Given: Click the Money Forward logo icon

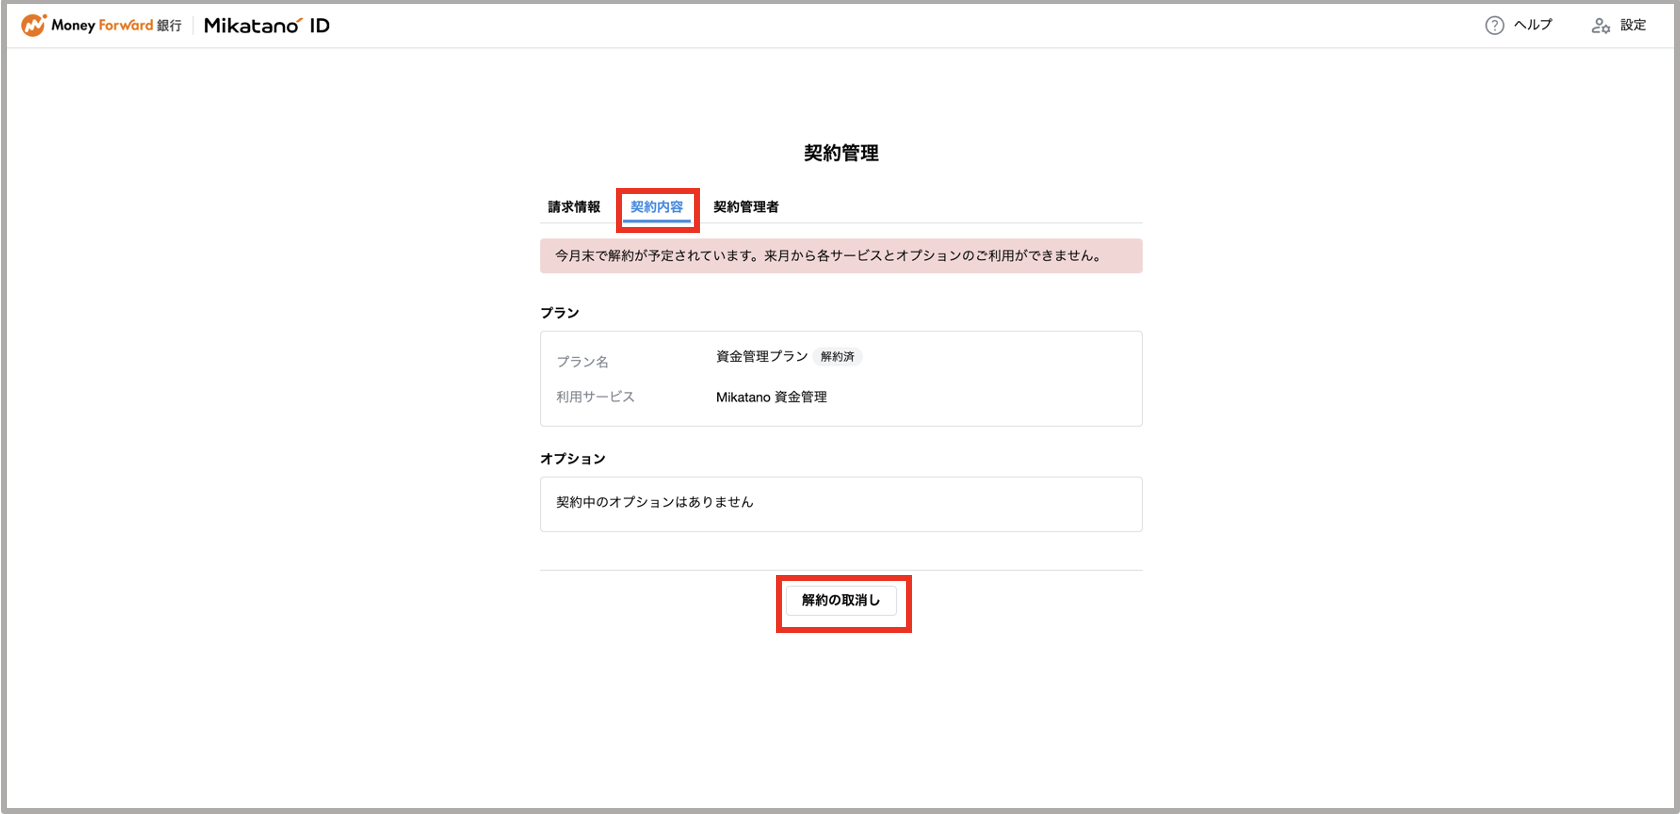Looking at the screenshot, I should tap(34, 25).
